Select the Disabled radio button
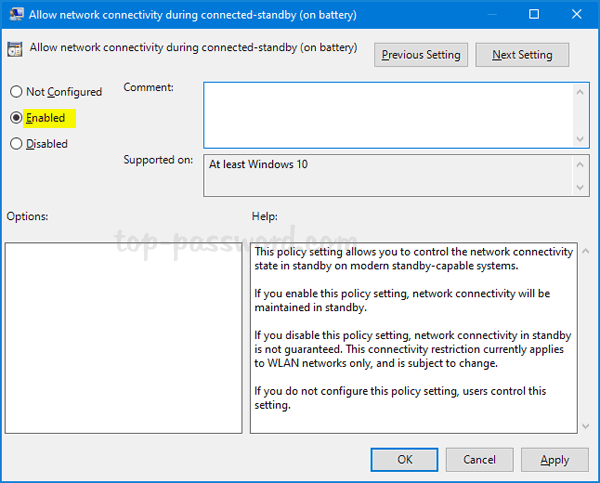 (16, 144)
